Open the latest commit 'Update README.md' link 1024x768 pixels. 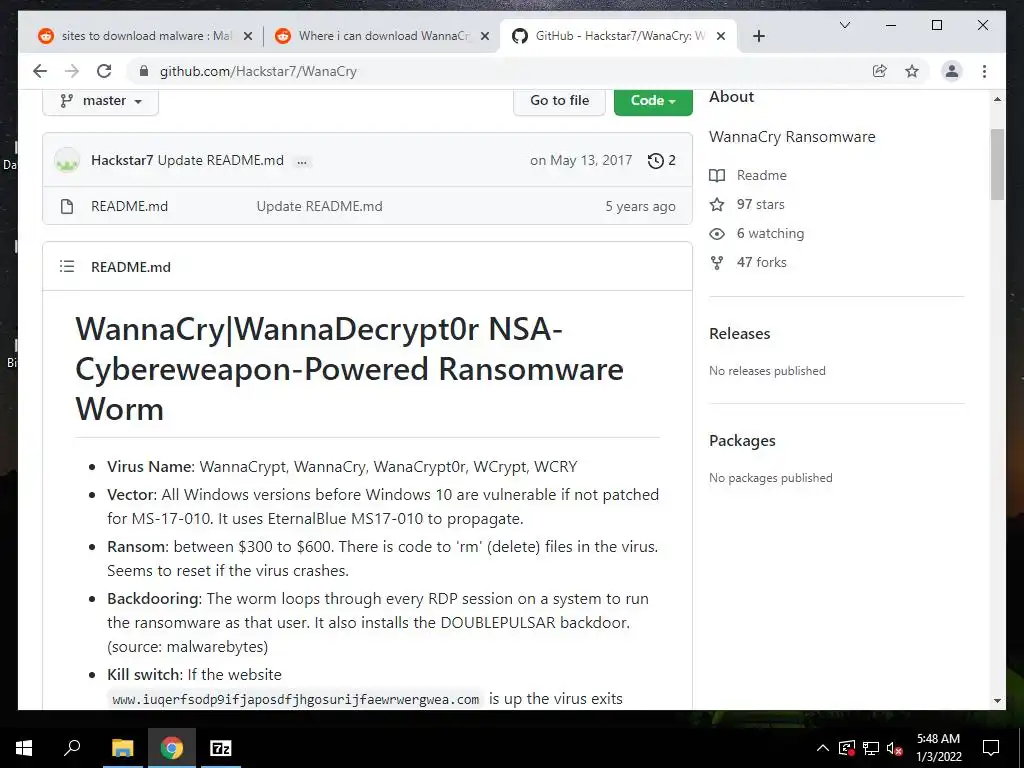pyautogui.click(x=221, y=160)
